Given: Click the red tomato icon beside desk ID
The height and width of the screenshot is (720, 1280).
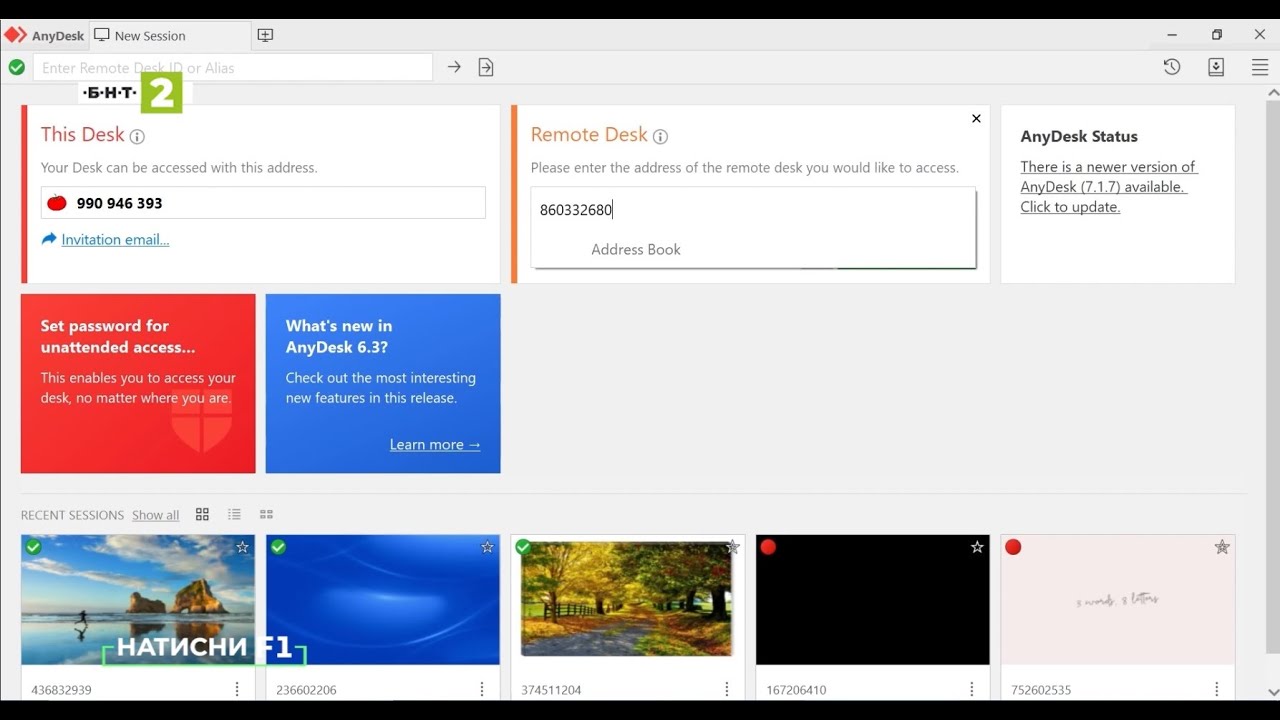Looking at the screenshot, I should pyautogui.click(x=57, y=203).
